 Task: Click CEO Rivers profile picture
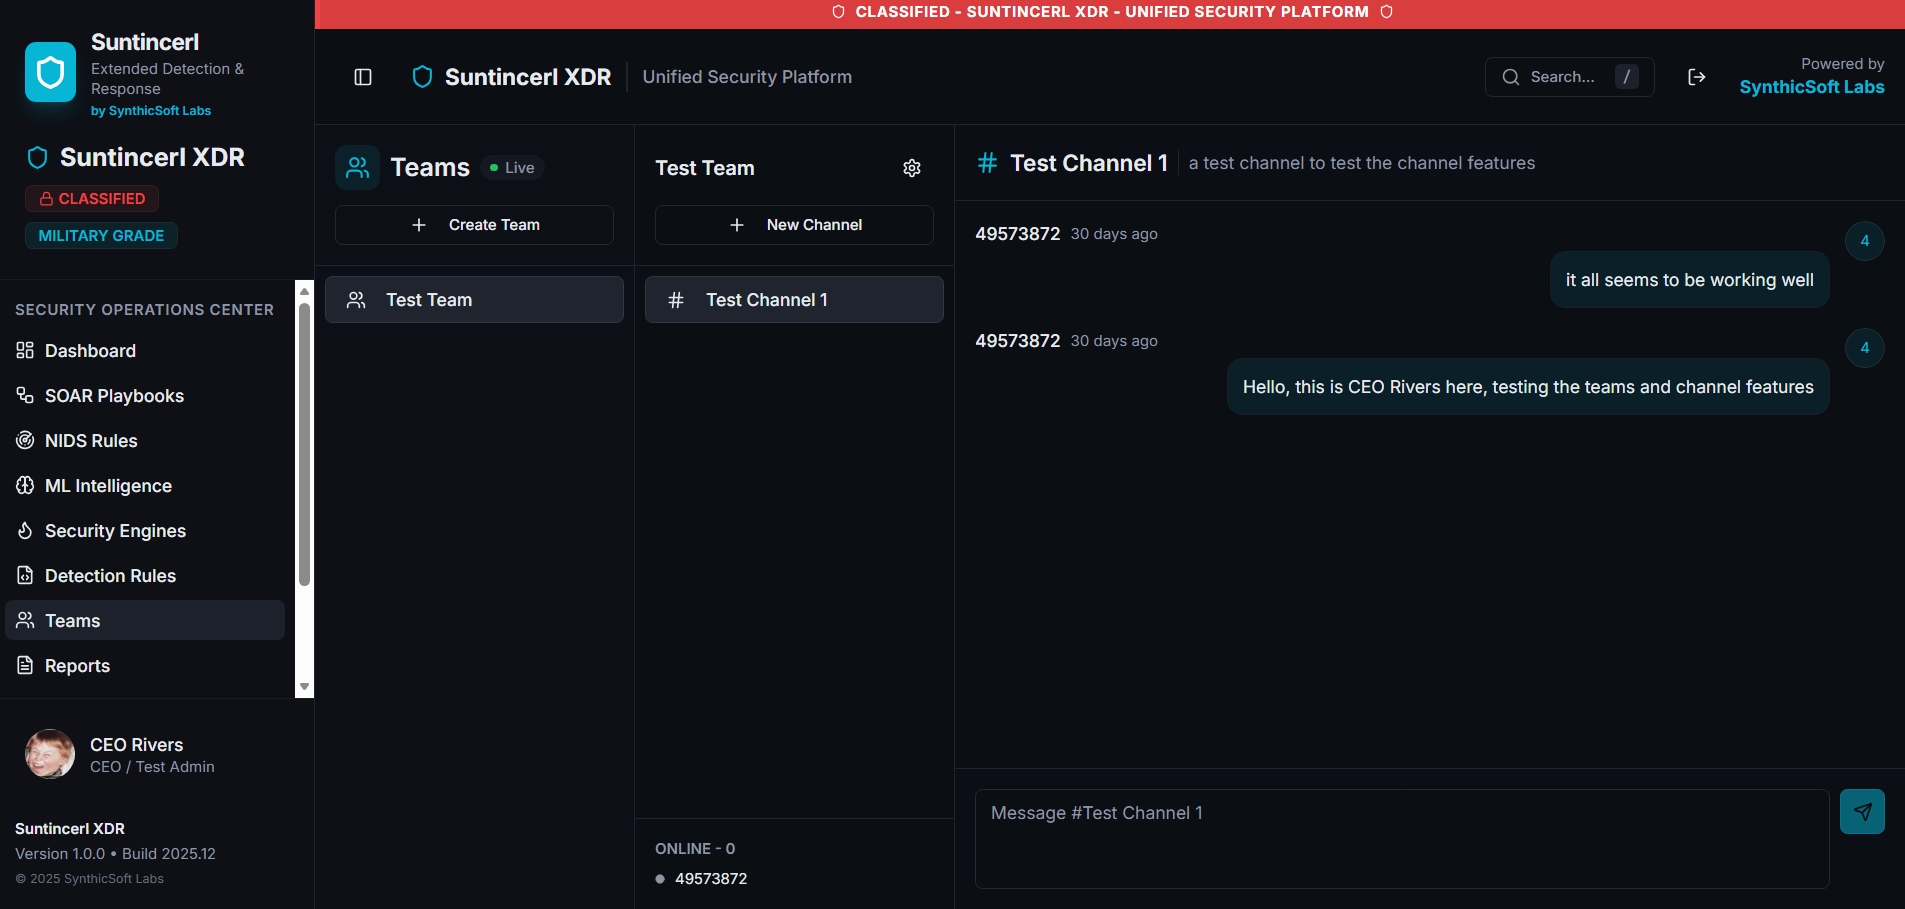[x=50, y=754]
